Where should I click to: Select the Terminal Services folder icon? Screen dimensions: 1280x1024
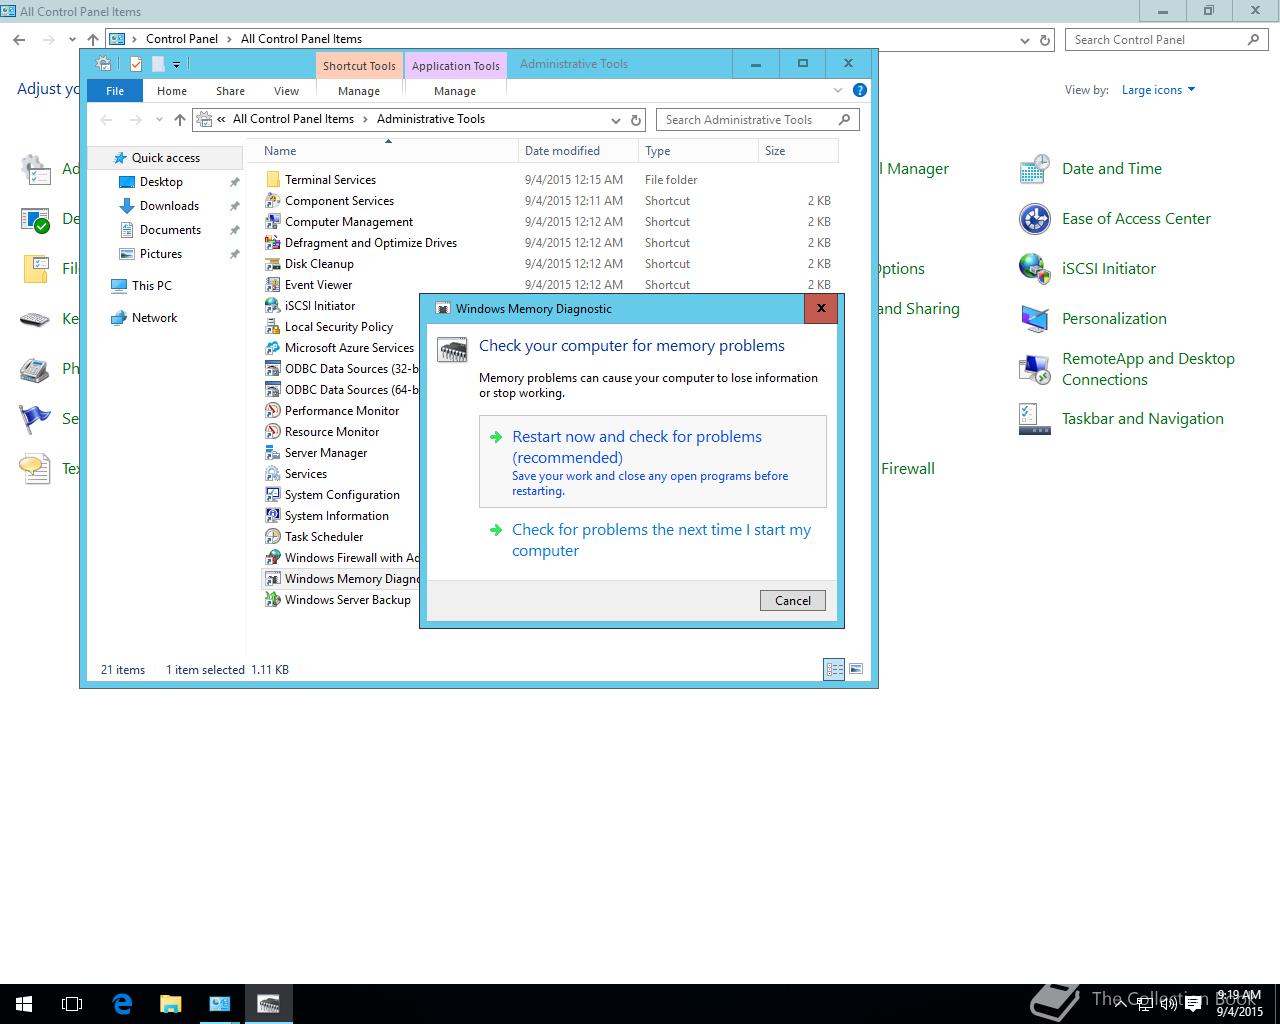point(272,180)
